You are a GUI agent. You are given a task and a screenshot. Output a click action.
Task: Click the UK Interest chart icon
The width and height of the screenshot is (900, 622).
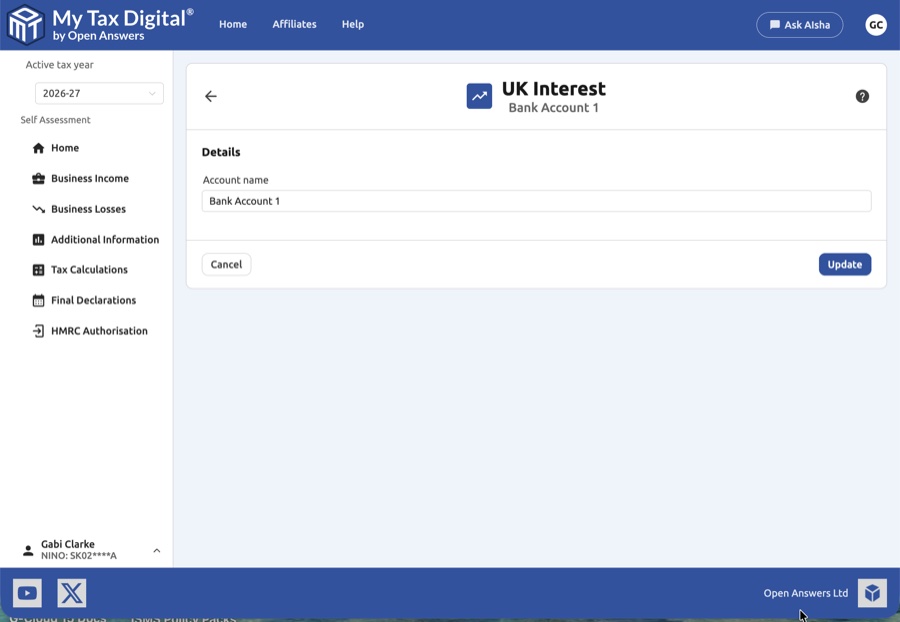pos(479,96)
